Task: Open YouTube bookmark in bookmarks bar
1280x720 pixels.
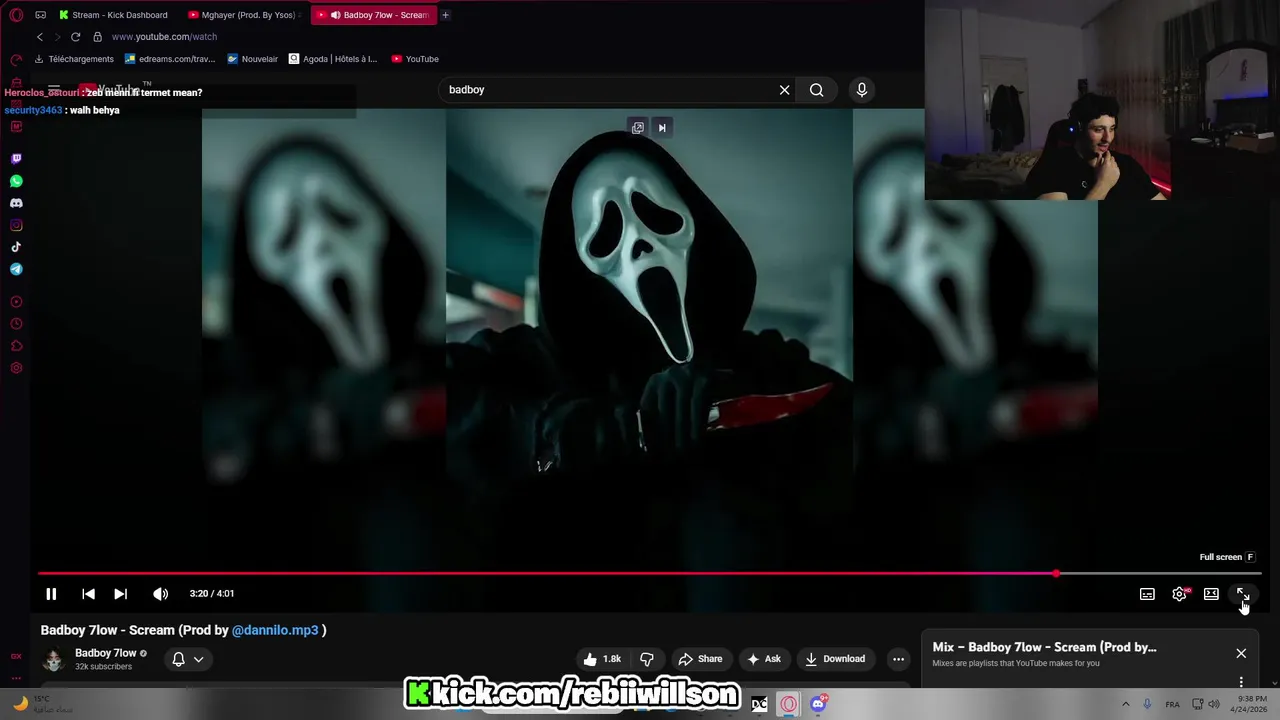Action: tap(415, 59)
